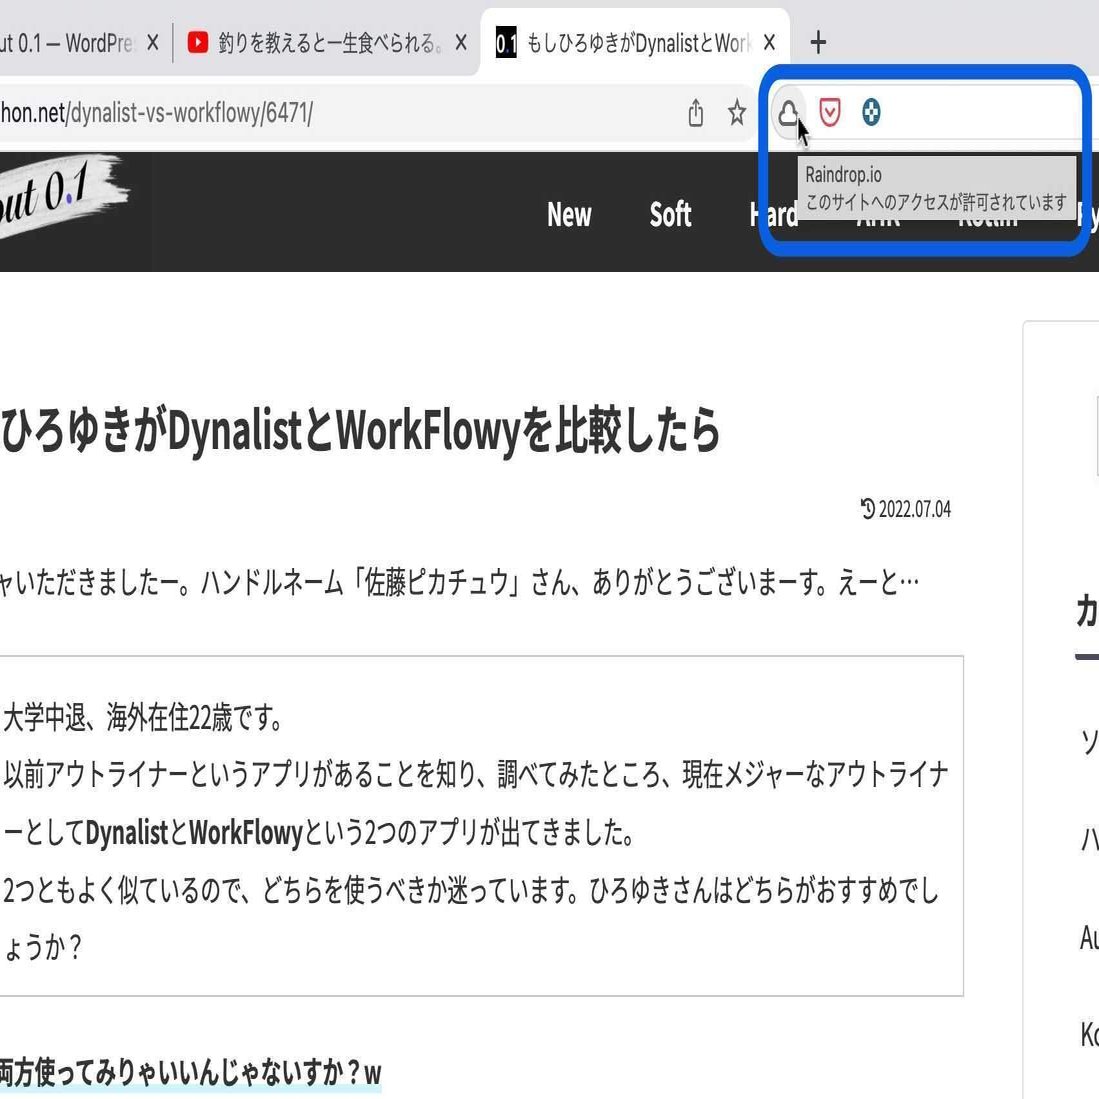Click the date 2022.07.04
The height and width of the screenshot is (1099, 1099).
(x=915, y=510)
